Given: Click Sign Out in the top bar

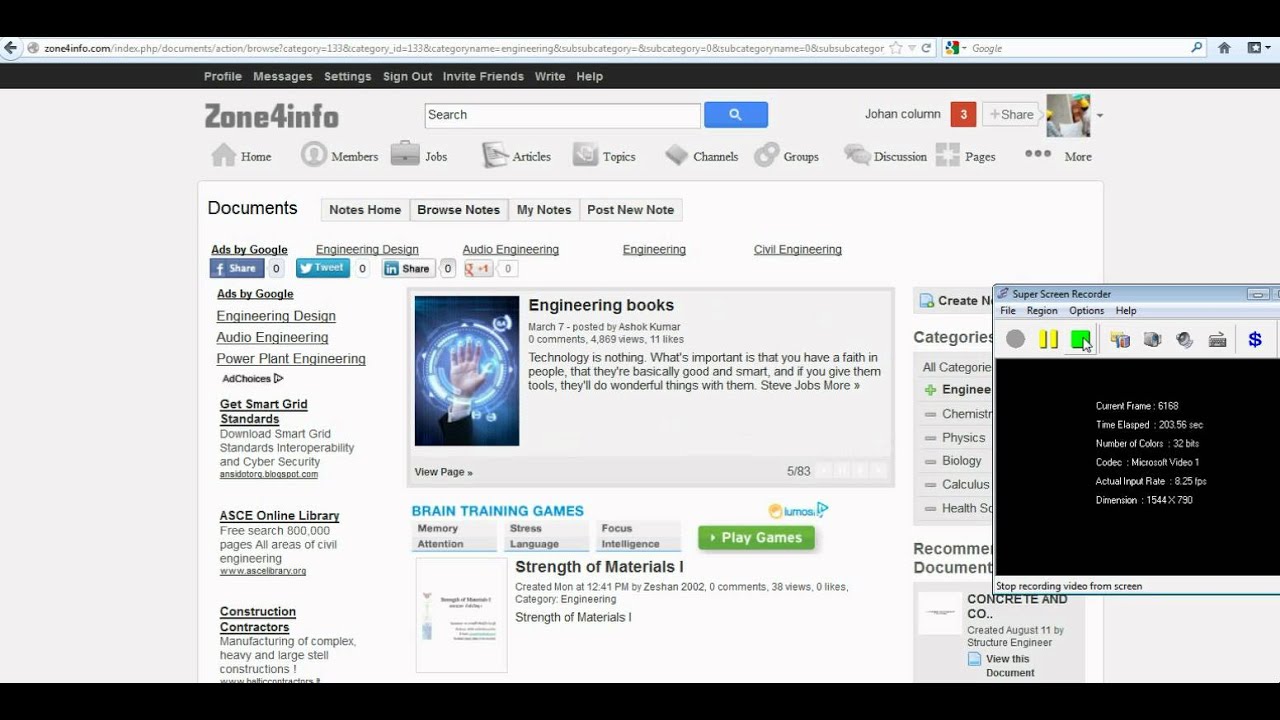Looking at the screenshot, I should coord(408,76).
